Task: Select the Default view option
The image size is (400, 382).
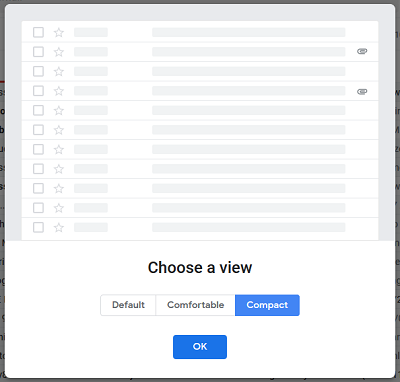Action: pyautogui.click(x=128, y=305)
